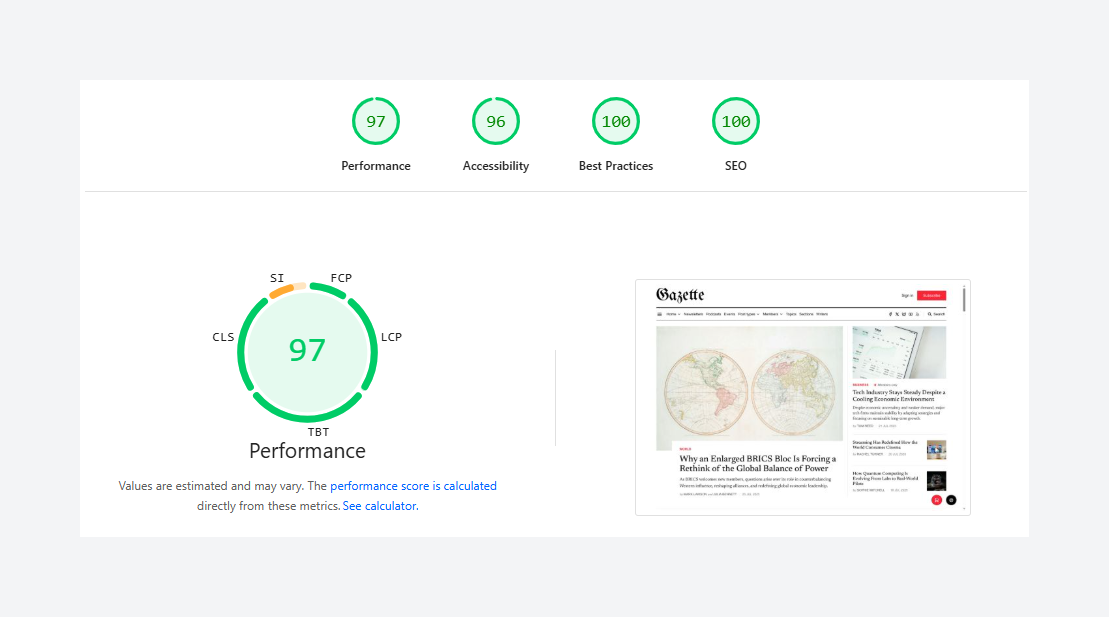Click the Performance score gauge showing 97
Viewport: 1109px width, 617px height.
click(x=376, y=121)
